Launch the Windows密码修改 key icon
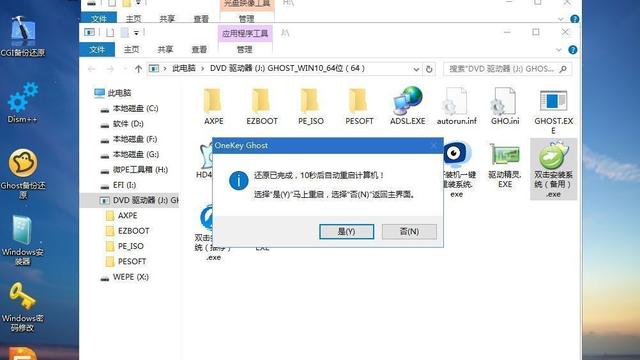 [23, 307]
